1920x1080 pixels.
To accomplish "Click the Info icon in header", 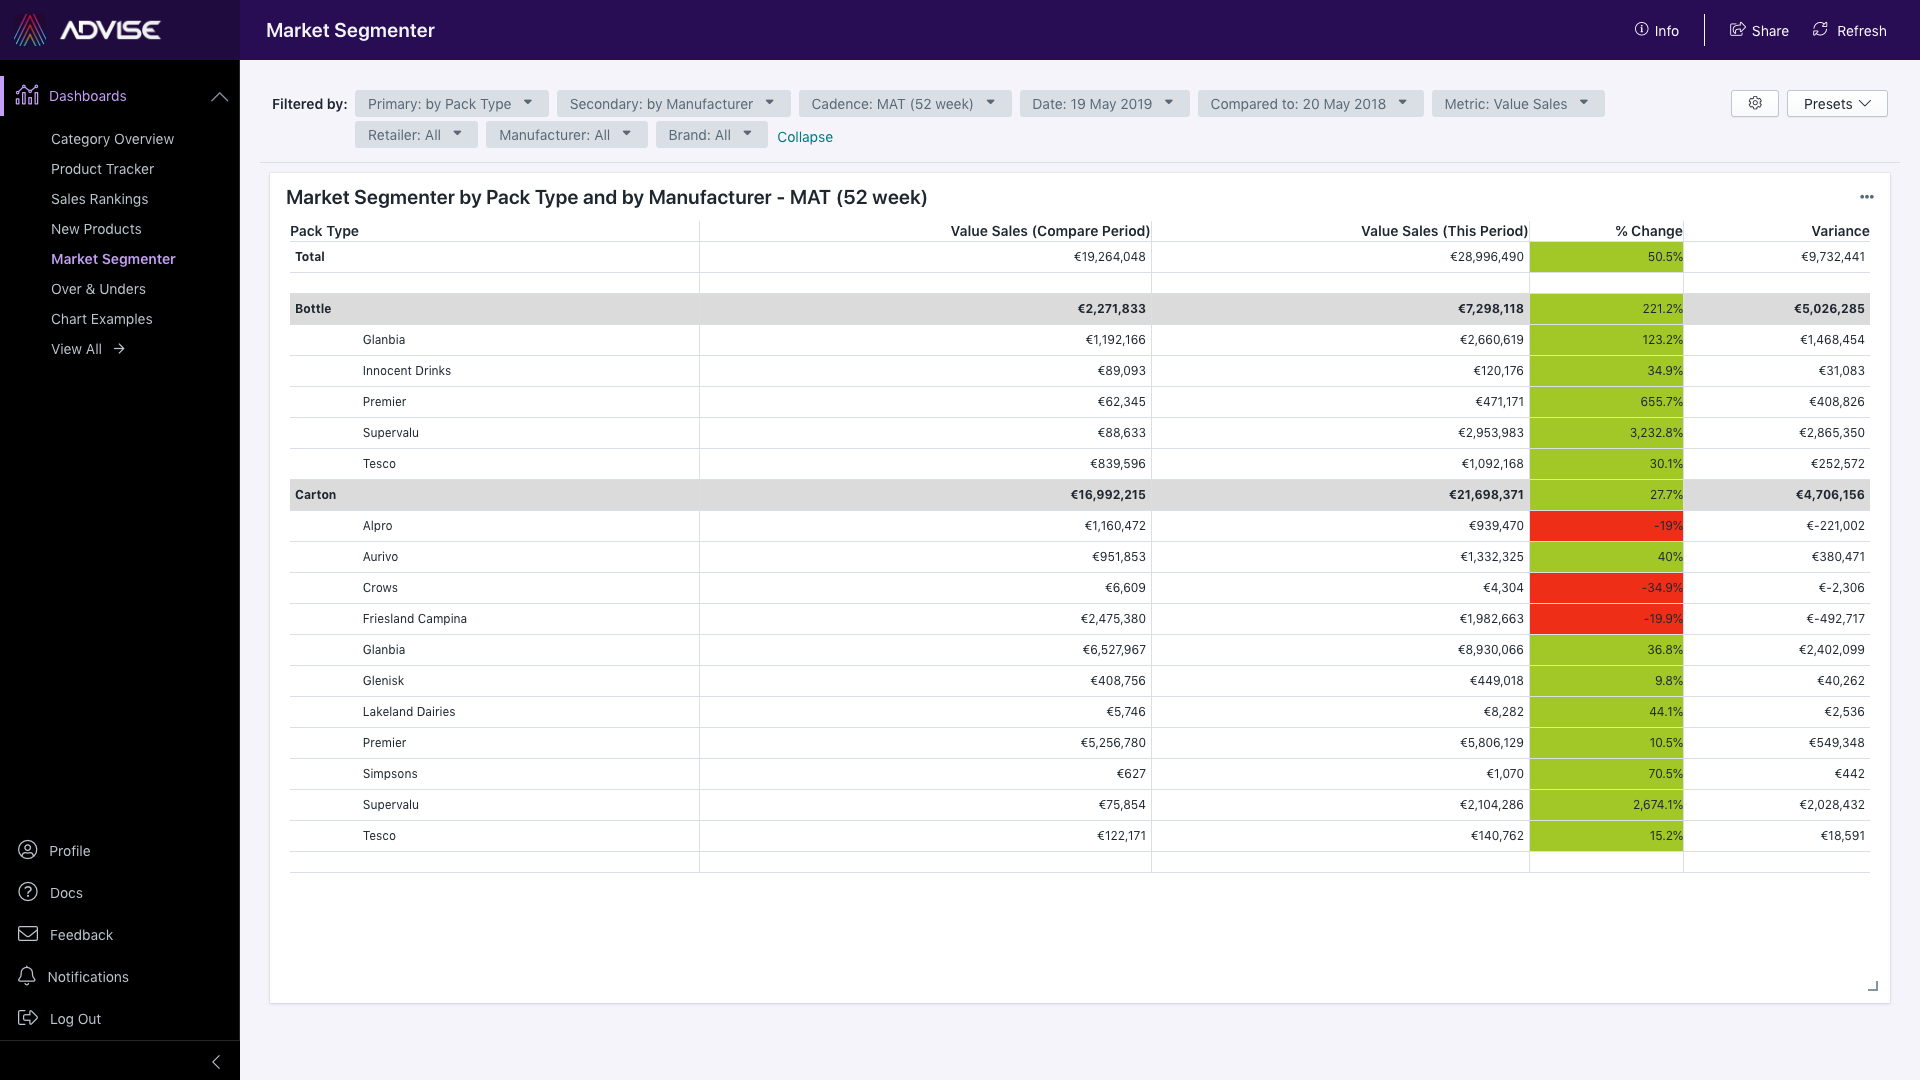I will (x=1656, y=30).
